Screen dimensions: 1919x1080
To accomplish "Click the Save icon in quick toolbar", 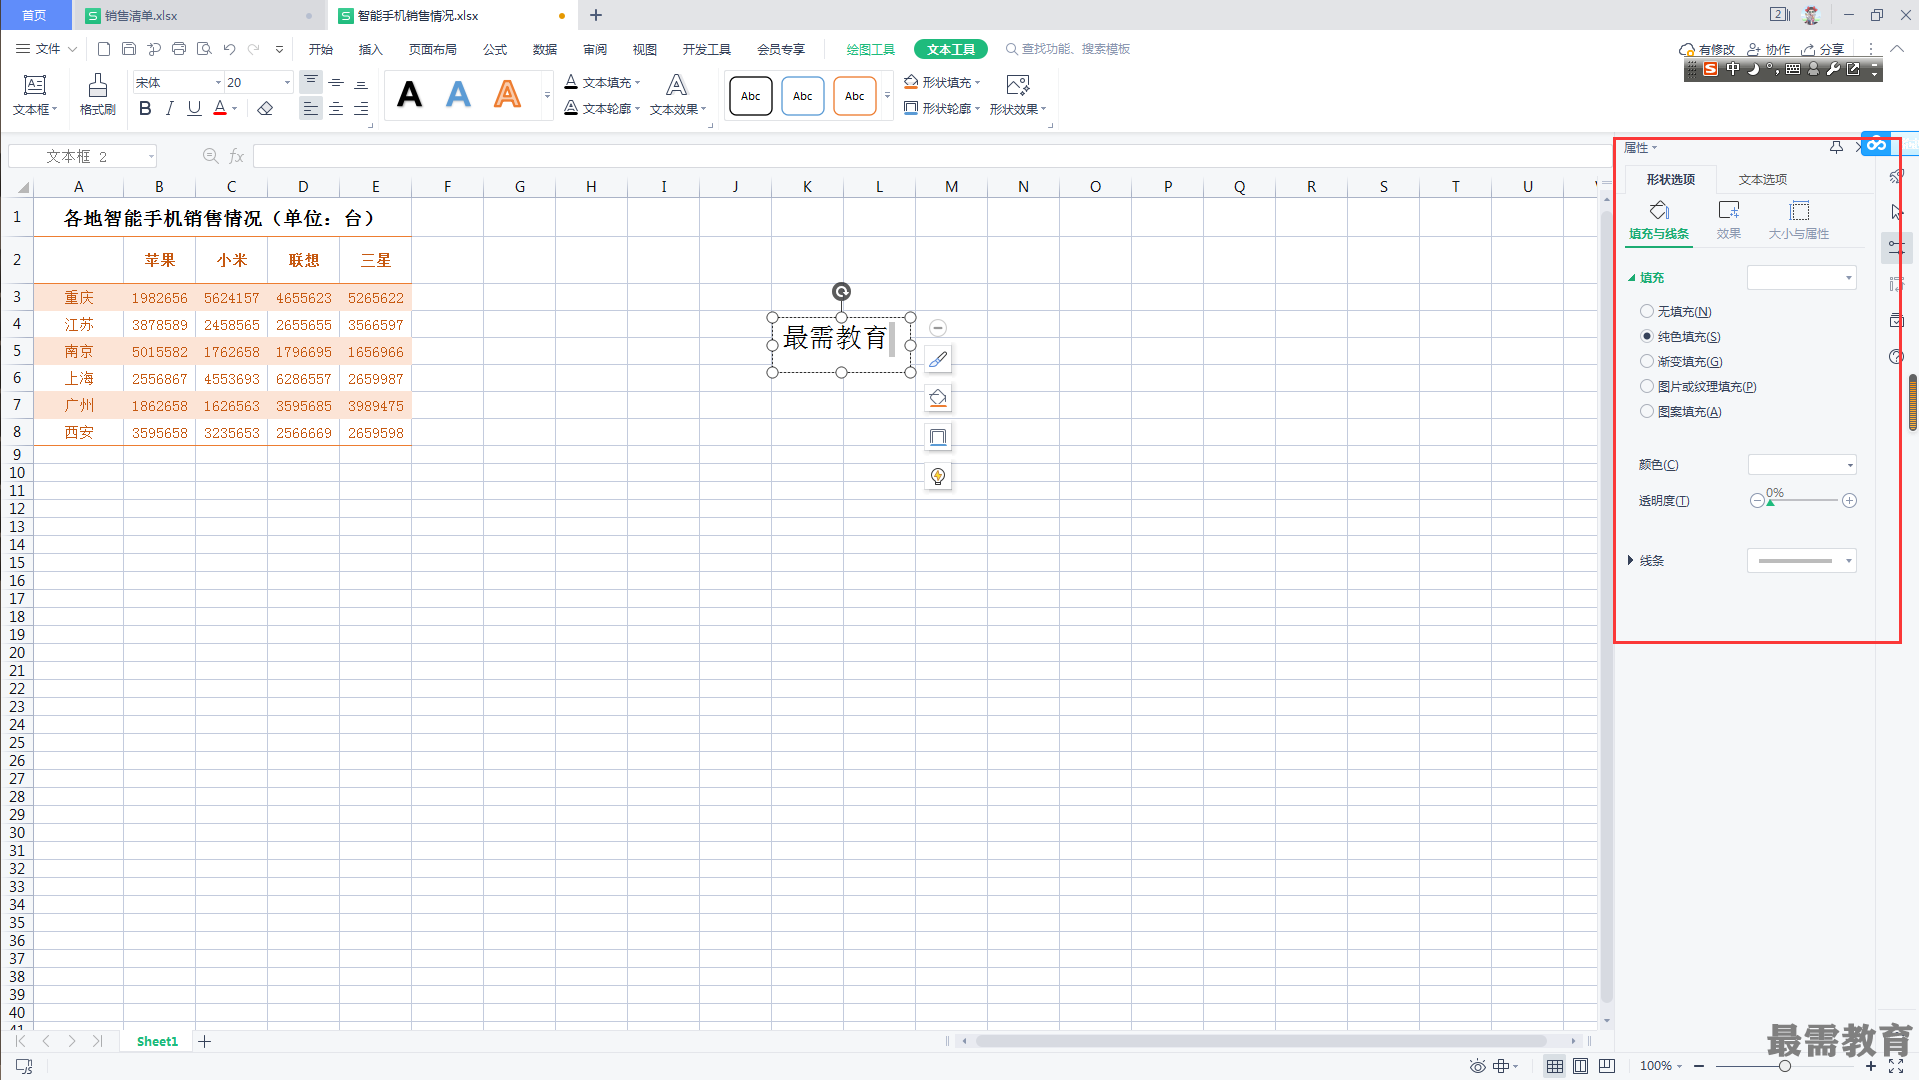I will click(x=129, y=49).
